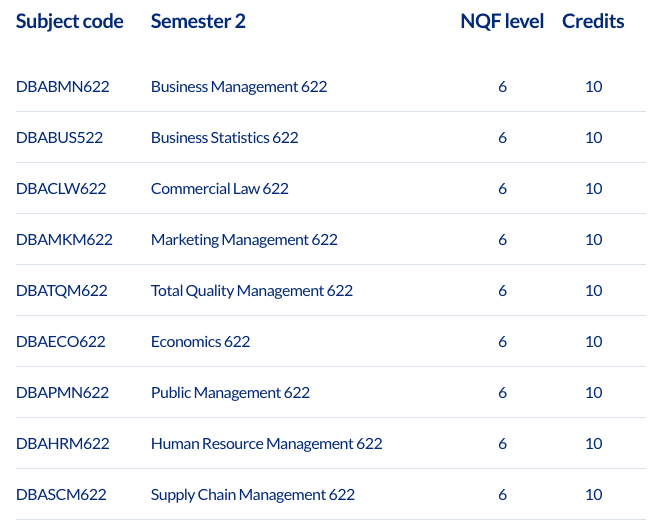
Task: Click credits value for Supply Chain Management
Action: [594, 494]
